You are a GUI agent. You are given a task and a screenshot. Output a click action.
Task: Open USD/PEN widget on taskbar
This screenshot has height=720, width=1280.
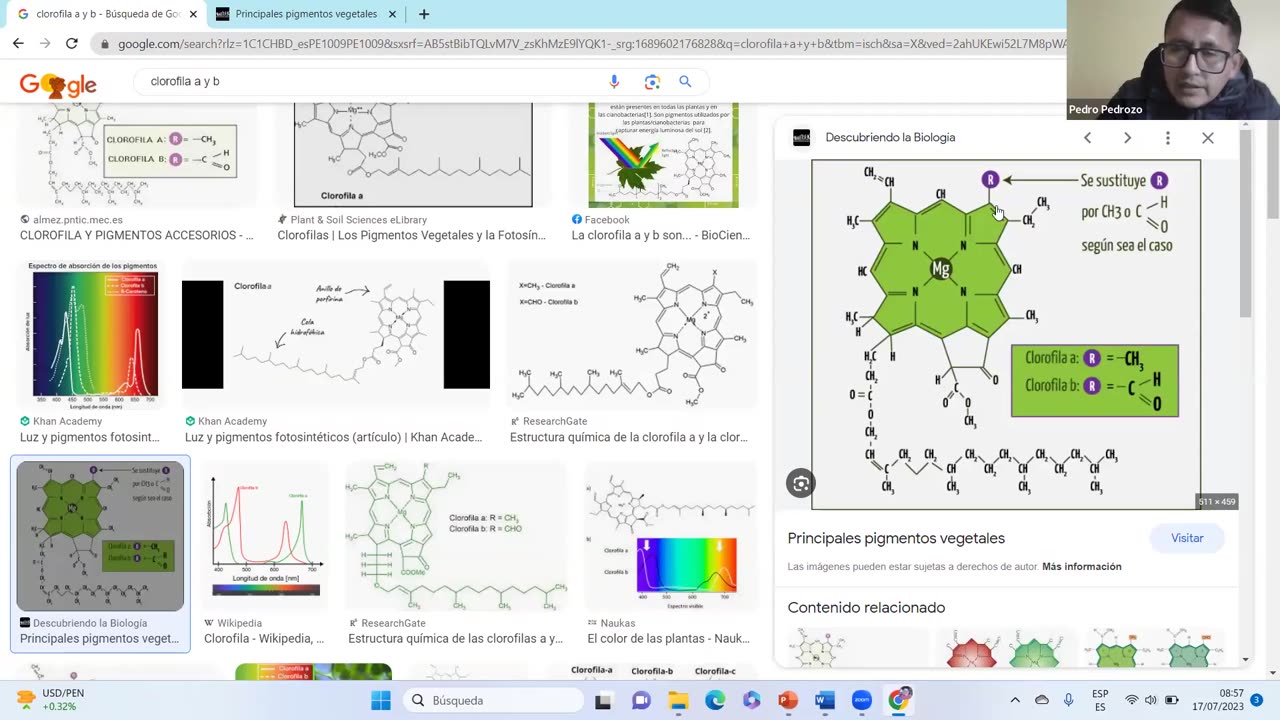click(x=51, y=700)
